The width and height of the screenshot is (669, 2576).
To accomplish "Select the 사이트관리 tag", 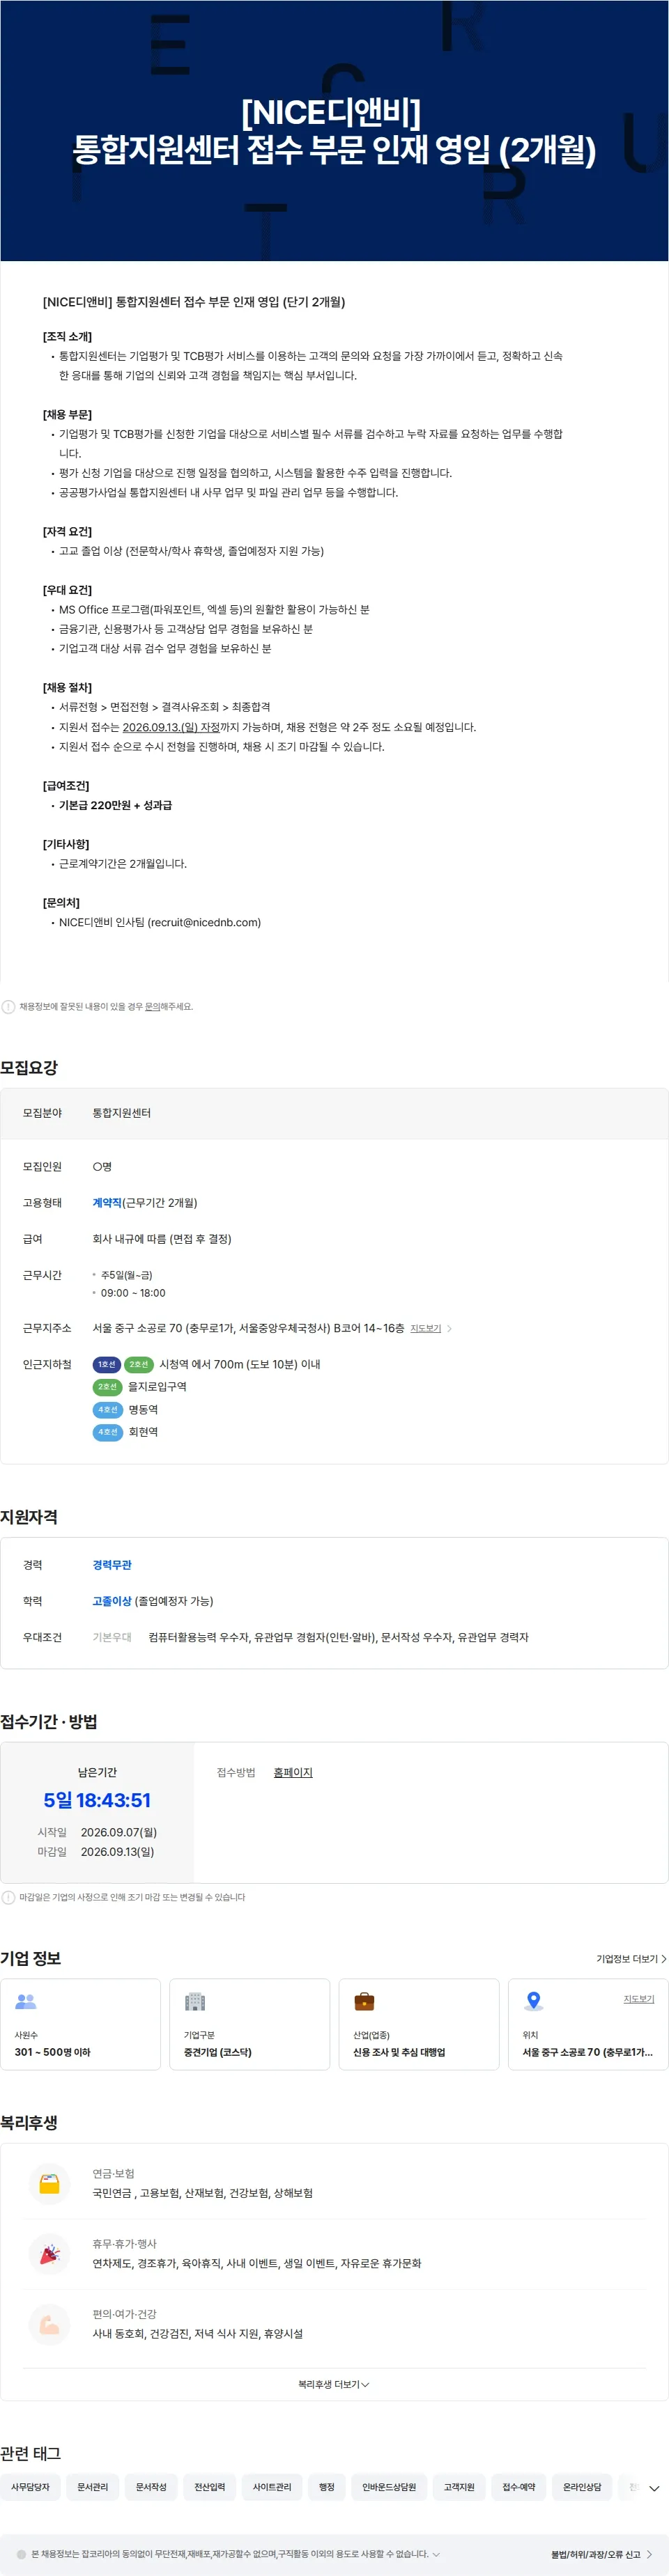I will pos(272,2487).
